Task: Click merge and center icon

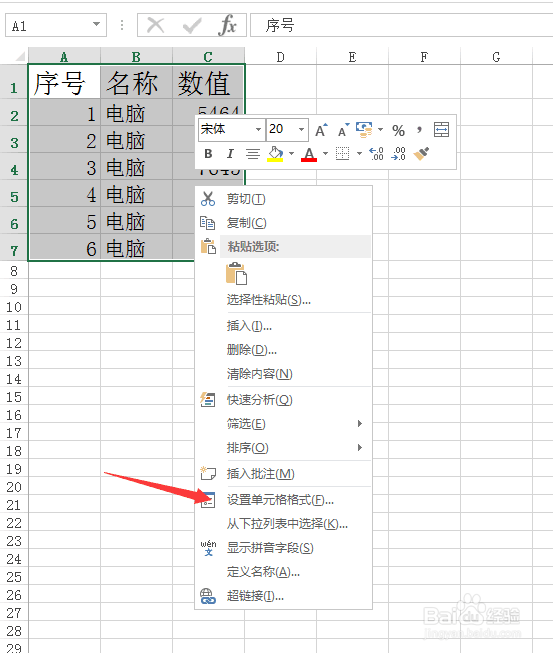Action: coord(441,130)
